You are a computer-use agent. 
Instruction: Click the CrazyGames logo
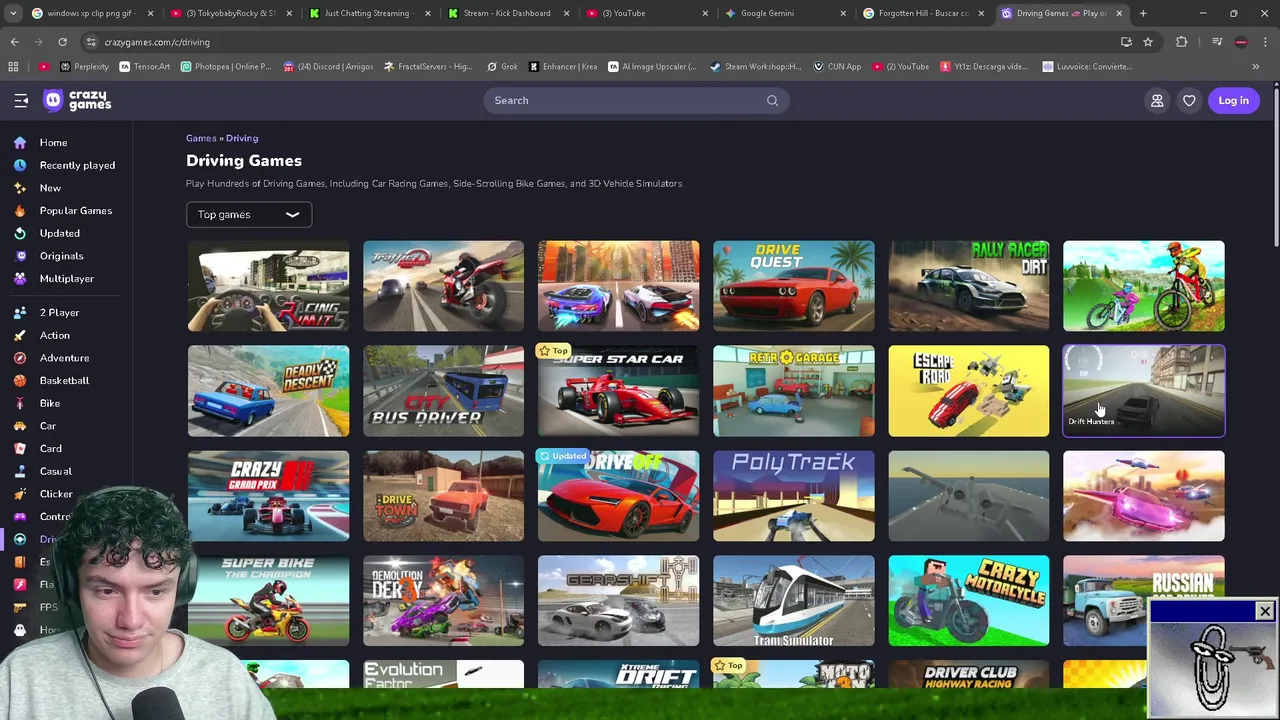(77, 100)
